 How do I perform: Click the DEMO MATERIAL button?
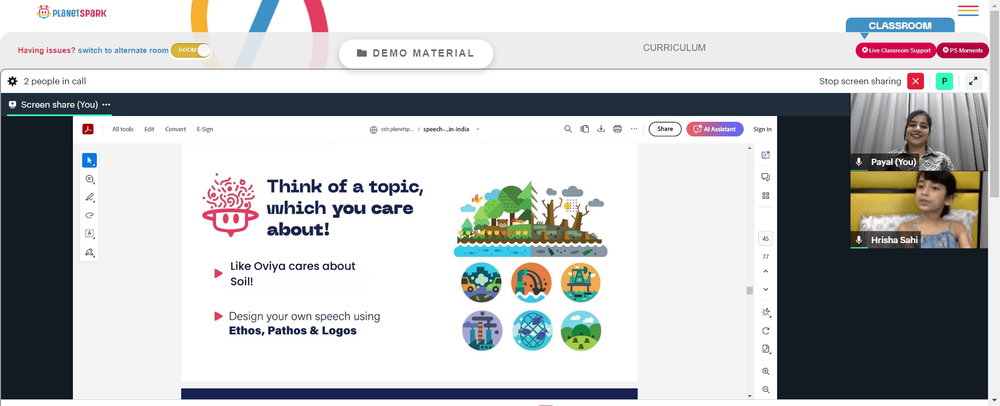[416, 54]
